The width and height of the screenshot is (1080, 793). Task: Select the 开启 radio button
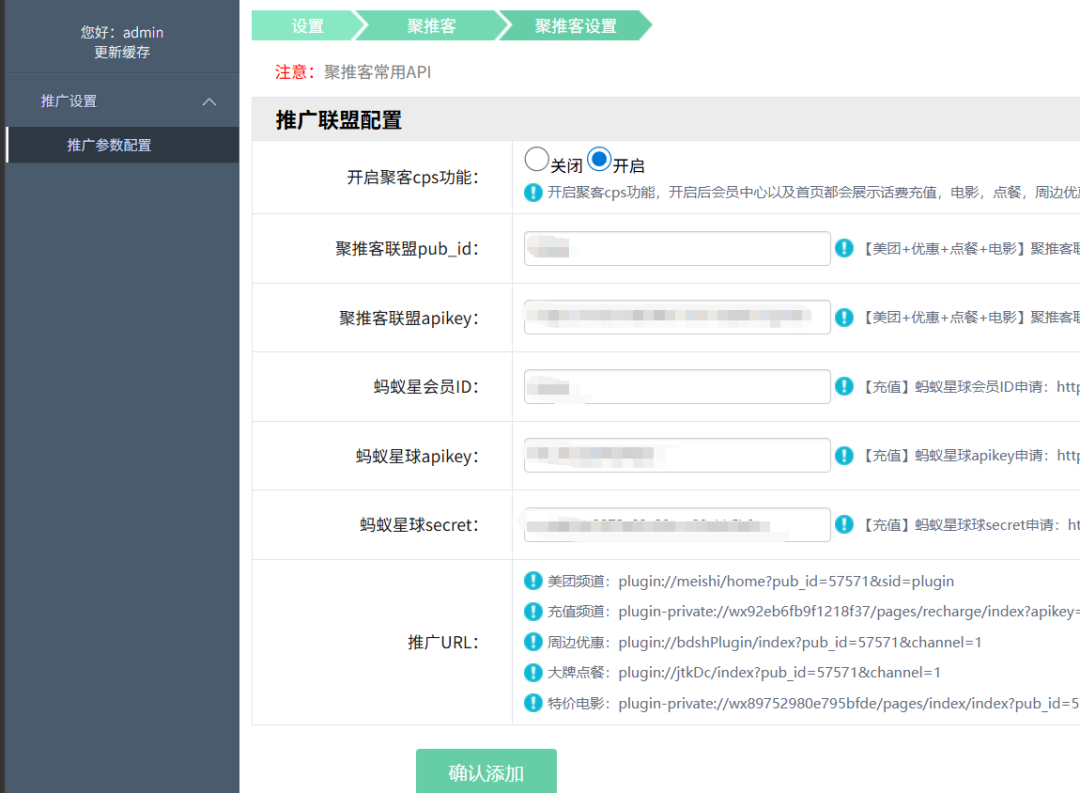599,158
